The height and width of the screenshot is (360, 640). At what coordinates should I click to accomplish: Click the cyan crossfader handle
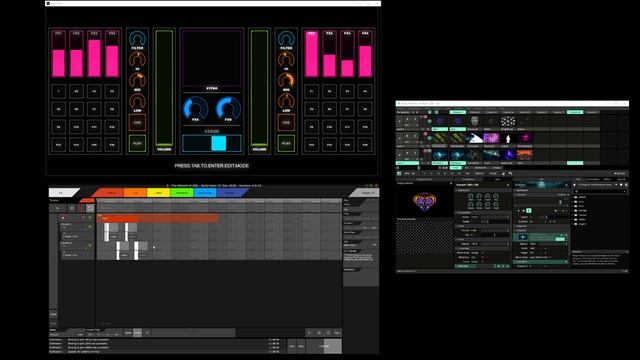tap(219, 143)
